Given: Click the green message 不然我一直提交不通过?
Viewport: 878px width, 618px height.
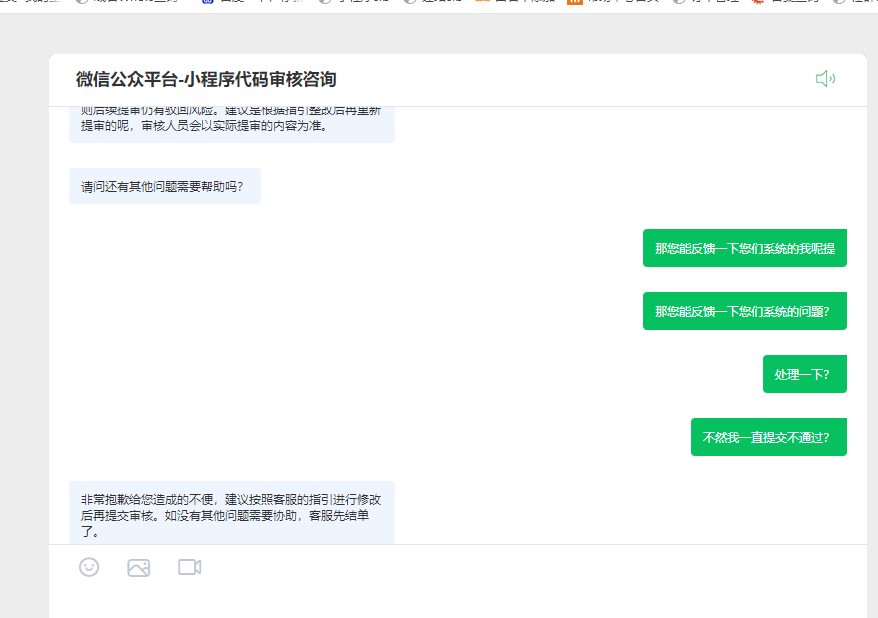Looking at the screenshot, I should click(769, 437).
